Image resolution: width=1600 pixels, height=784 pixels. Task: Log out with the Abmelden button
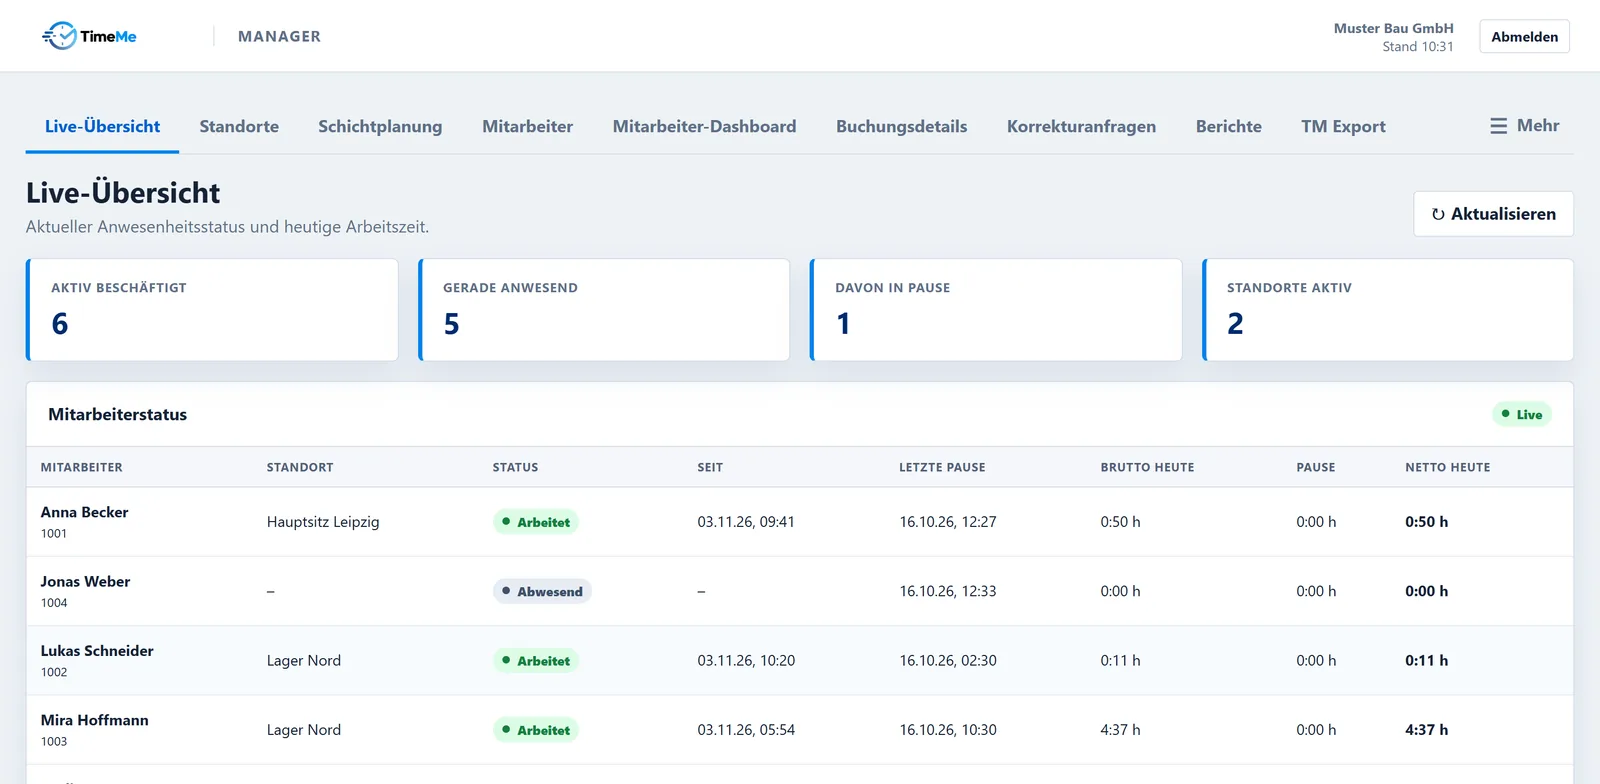click(1524, 37)
